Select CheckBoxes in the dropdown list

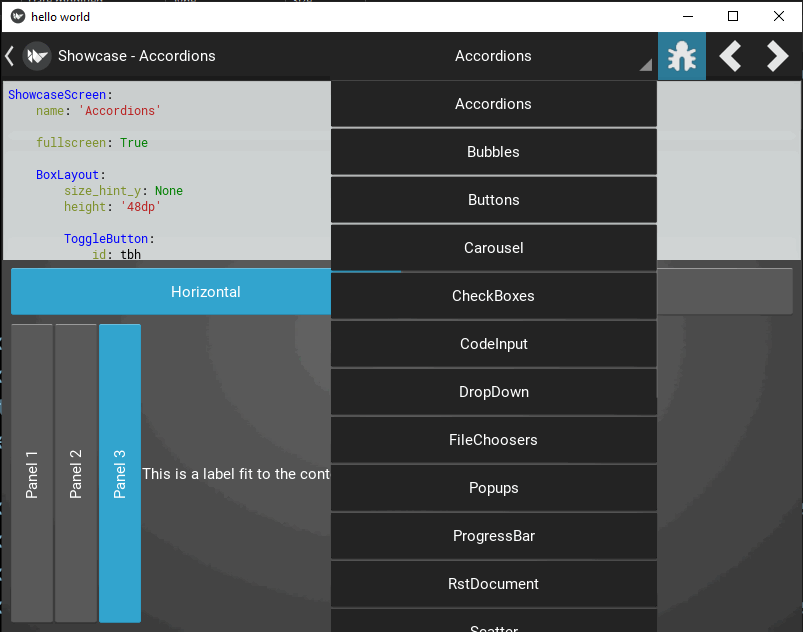tap(494, 296)
